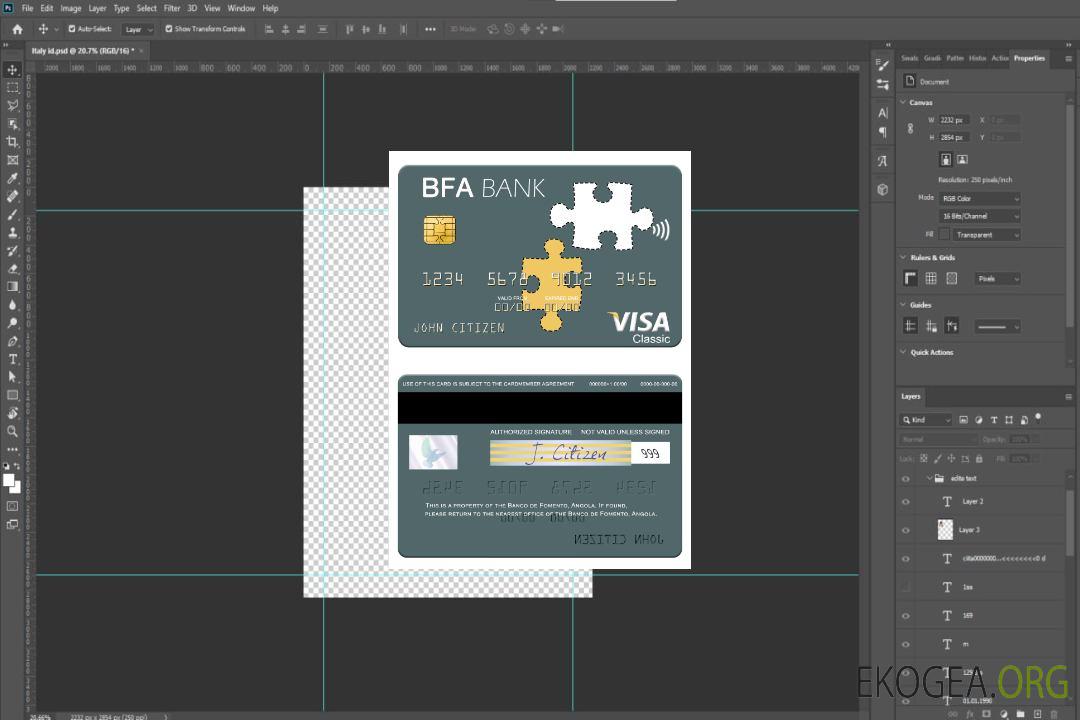Click the layer style fx icon
This screenshot has height=720, width=1080.
[x=970, y=714]
